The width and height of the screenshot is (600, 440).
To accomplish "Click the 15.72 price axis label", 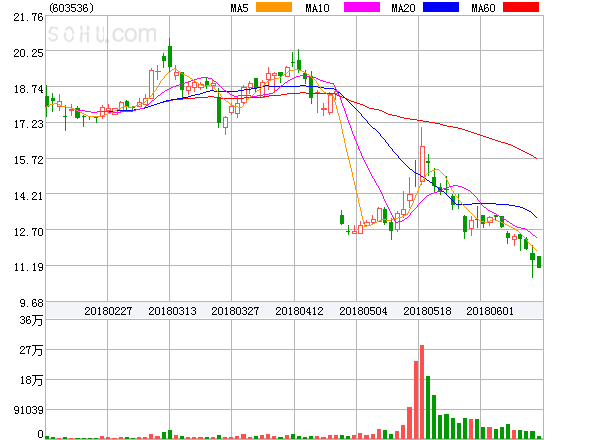I will (28, 160).
